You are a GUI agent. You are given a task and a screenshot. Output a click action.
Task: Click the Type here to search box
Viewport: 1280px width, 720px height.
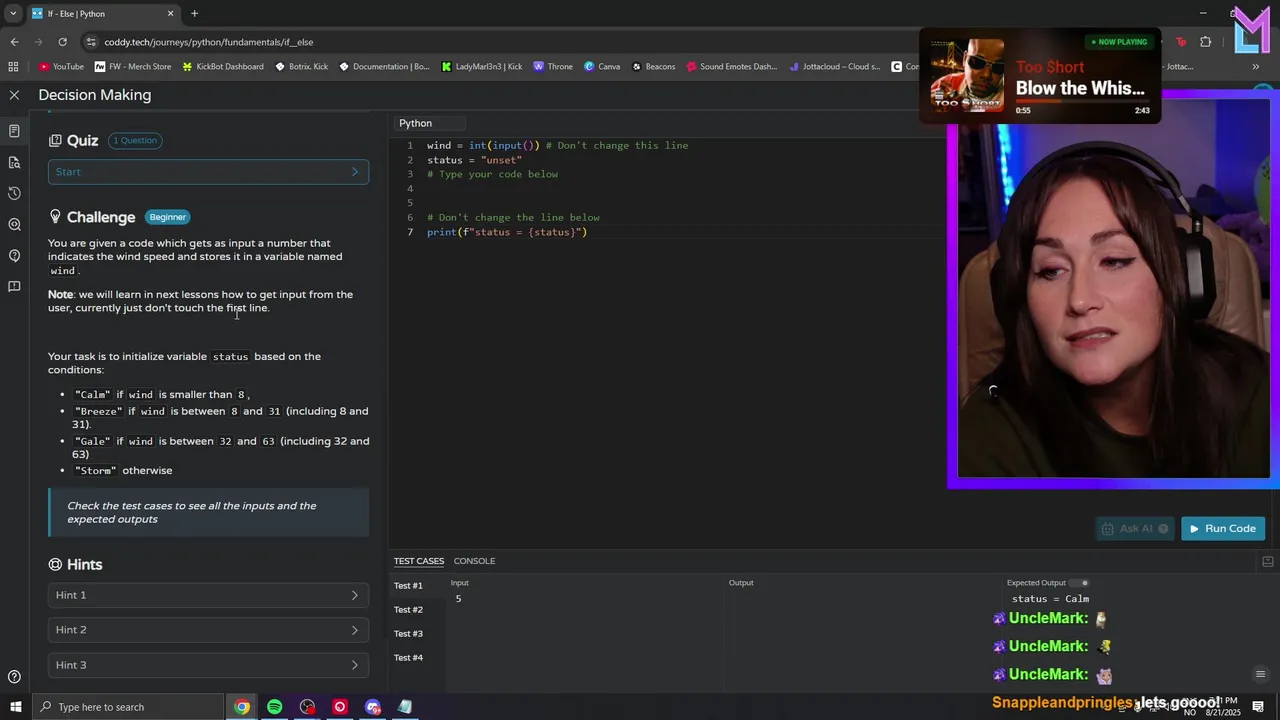click(x=128, y=707)
